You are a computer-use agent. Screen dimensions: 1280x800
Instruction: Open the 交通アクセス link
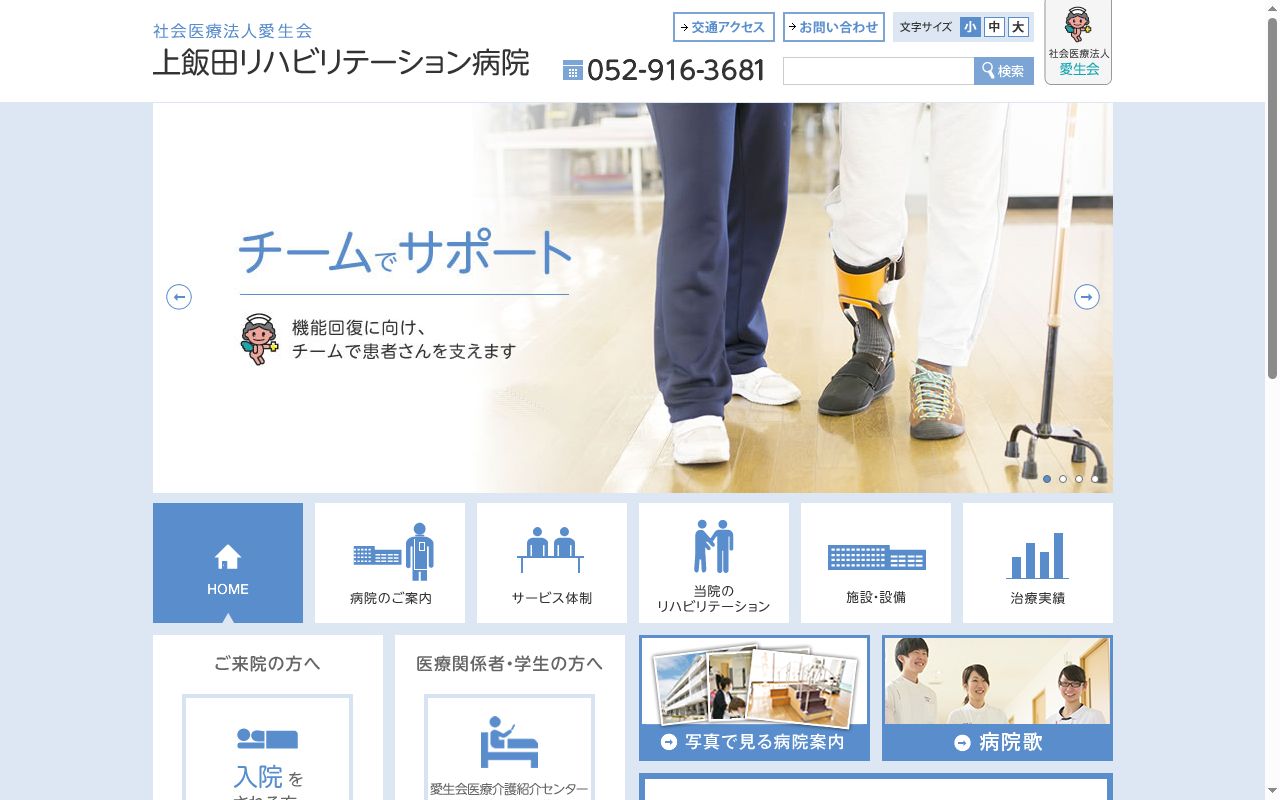[724, 27]
